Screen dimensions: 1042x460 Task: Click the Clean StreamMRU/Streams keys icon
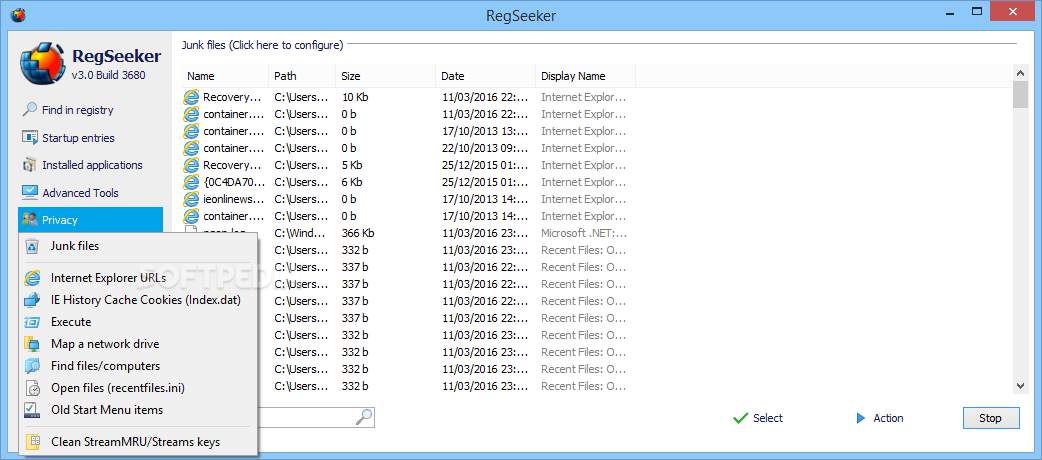tap(32, 441)
